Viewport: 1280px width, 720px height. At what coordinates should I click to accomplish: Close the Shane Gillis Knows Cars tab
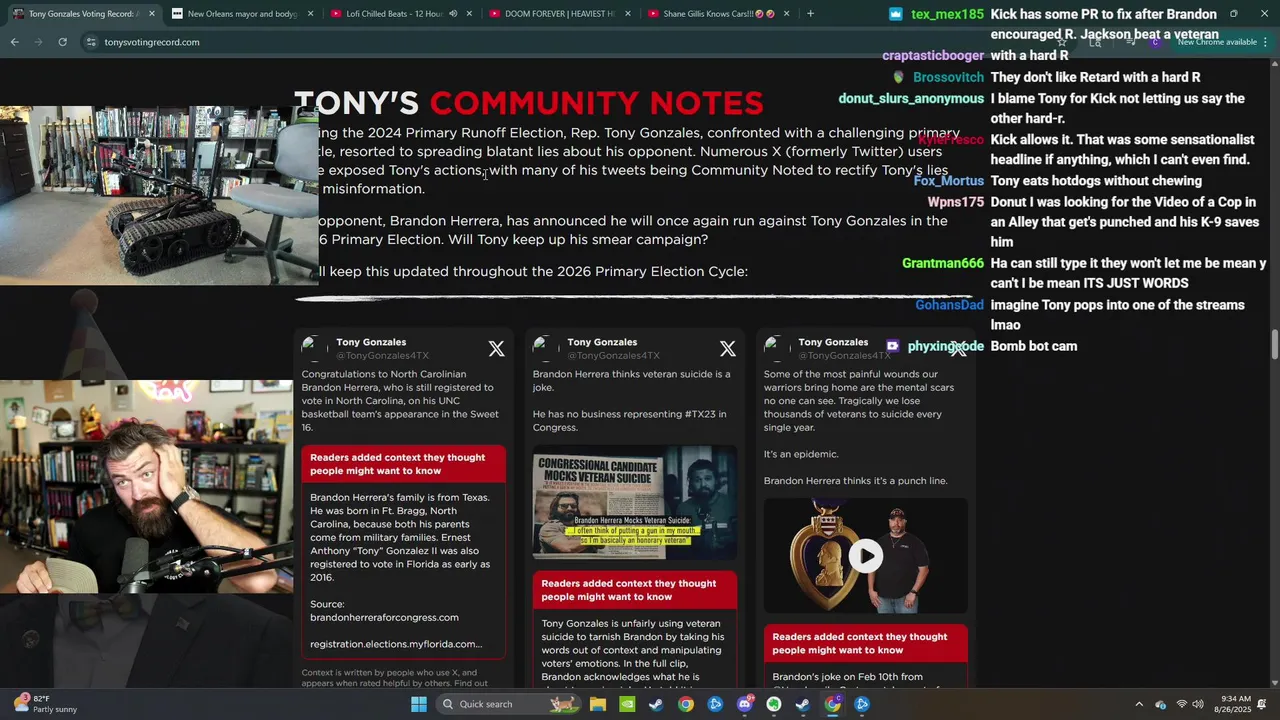(x=786, y=14)
